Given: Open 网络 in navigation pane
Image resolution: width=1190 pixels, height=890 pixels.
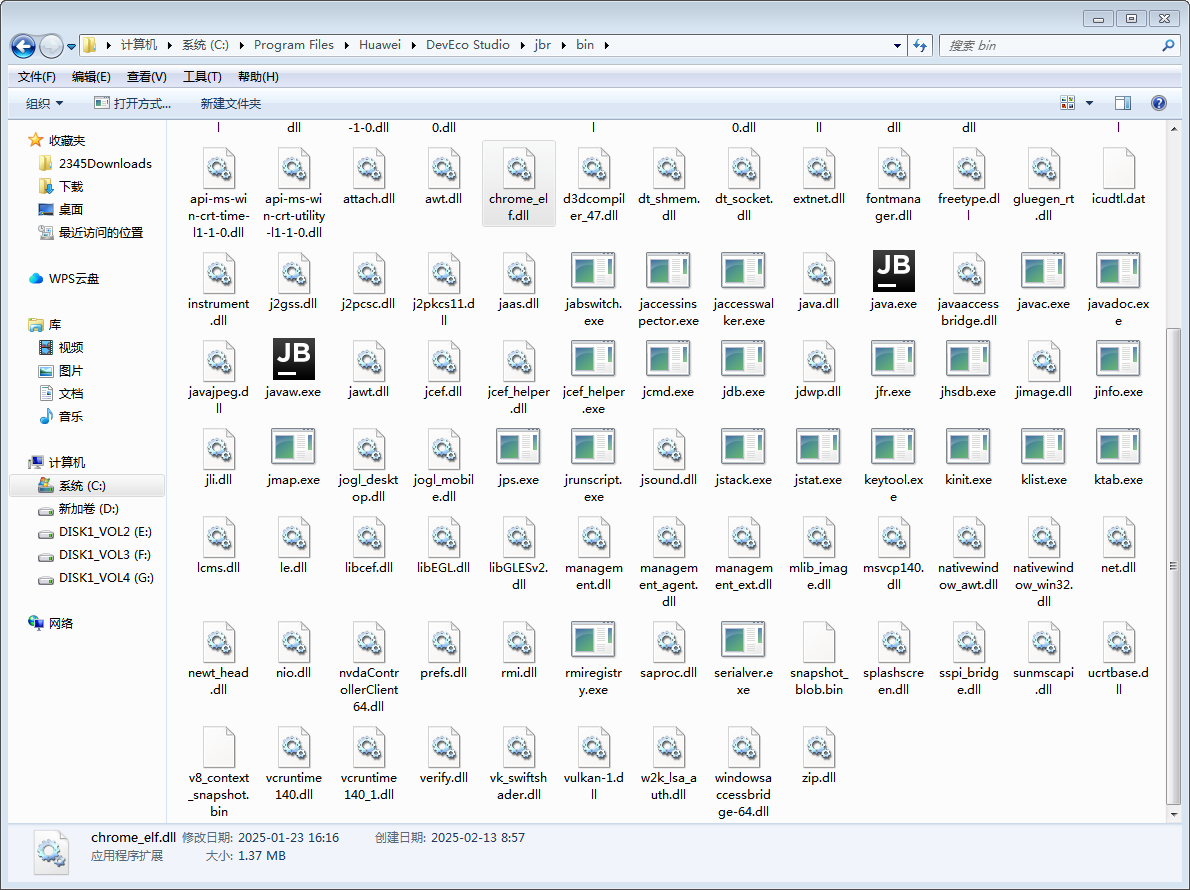Looking at the screenshot, I should [51, 624].
